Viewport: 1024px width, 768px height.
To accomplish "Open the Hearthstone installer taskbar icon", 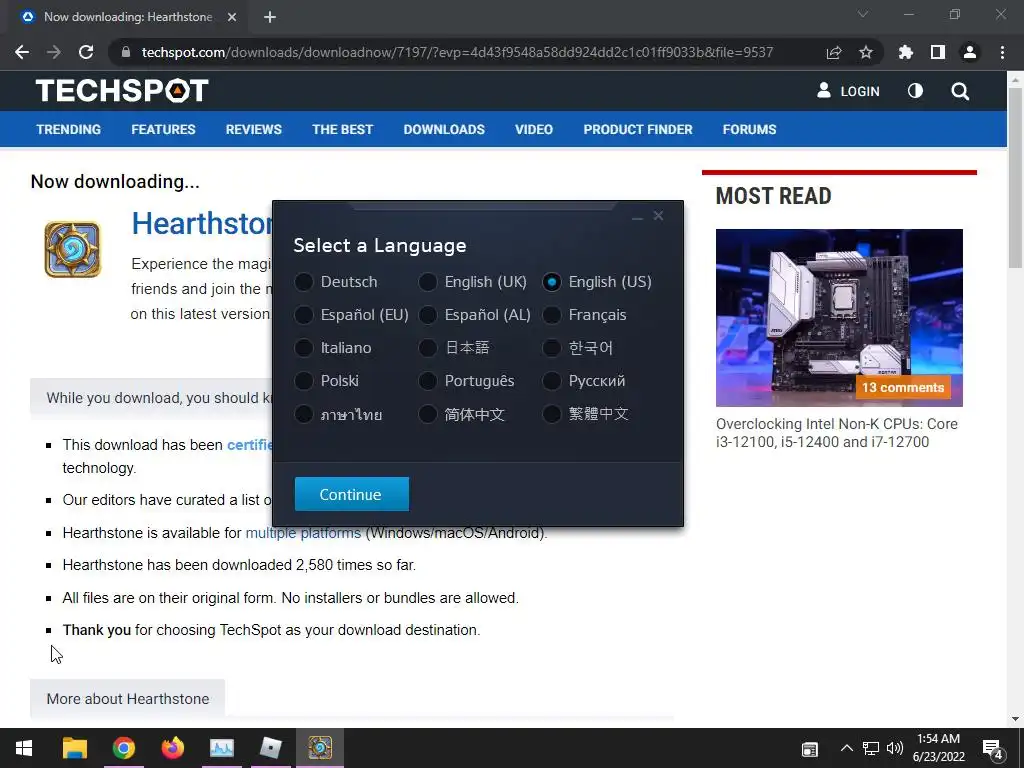I will click(320, 748).
